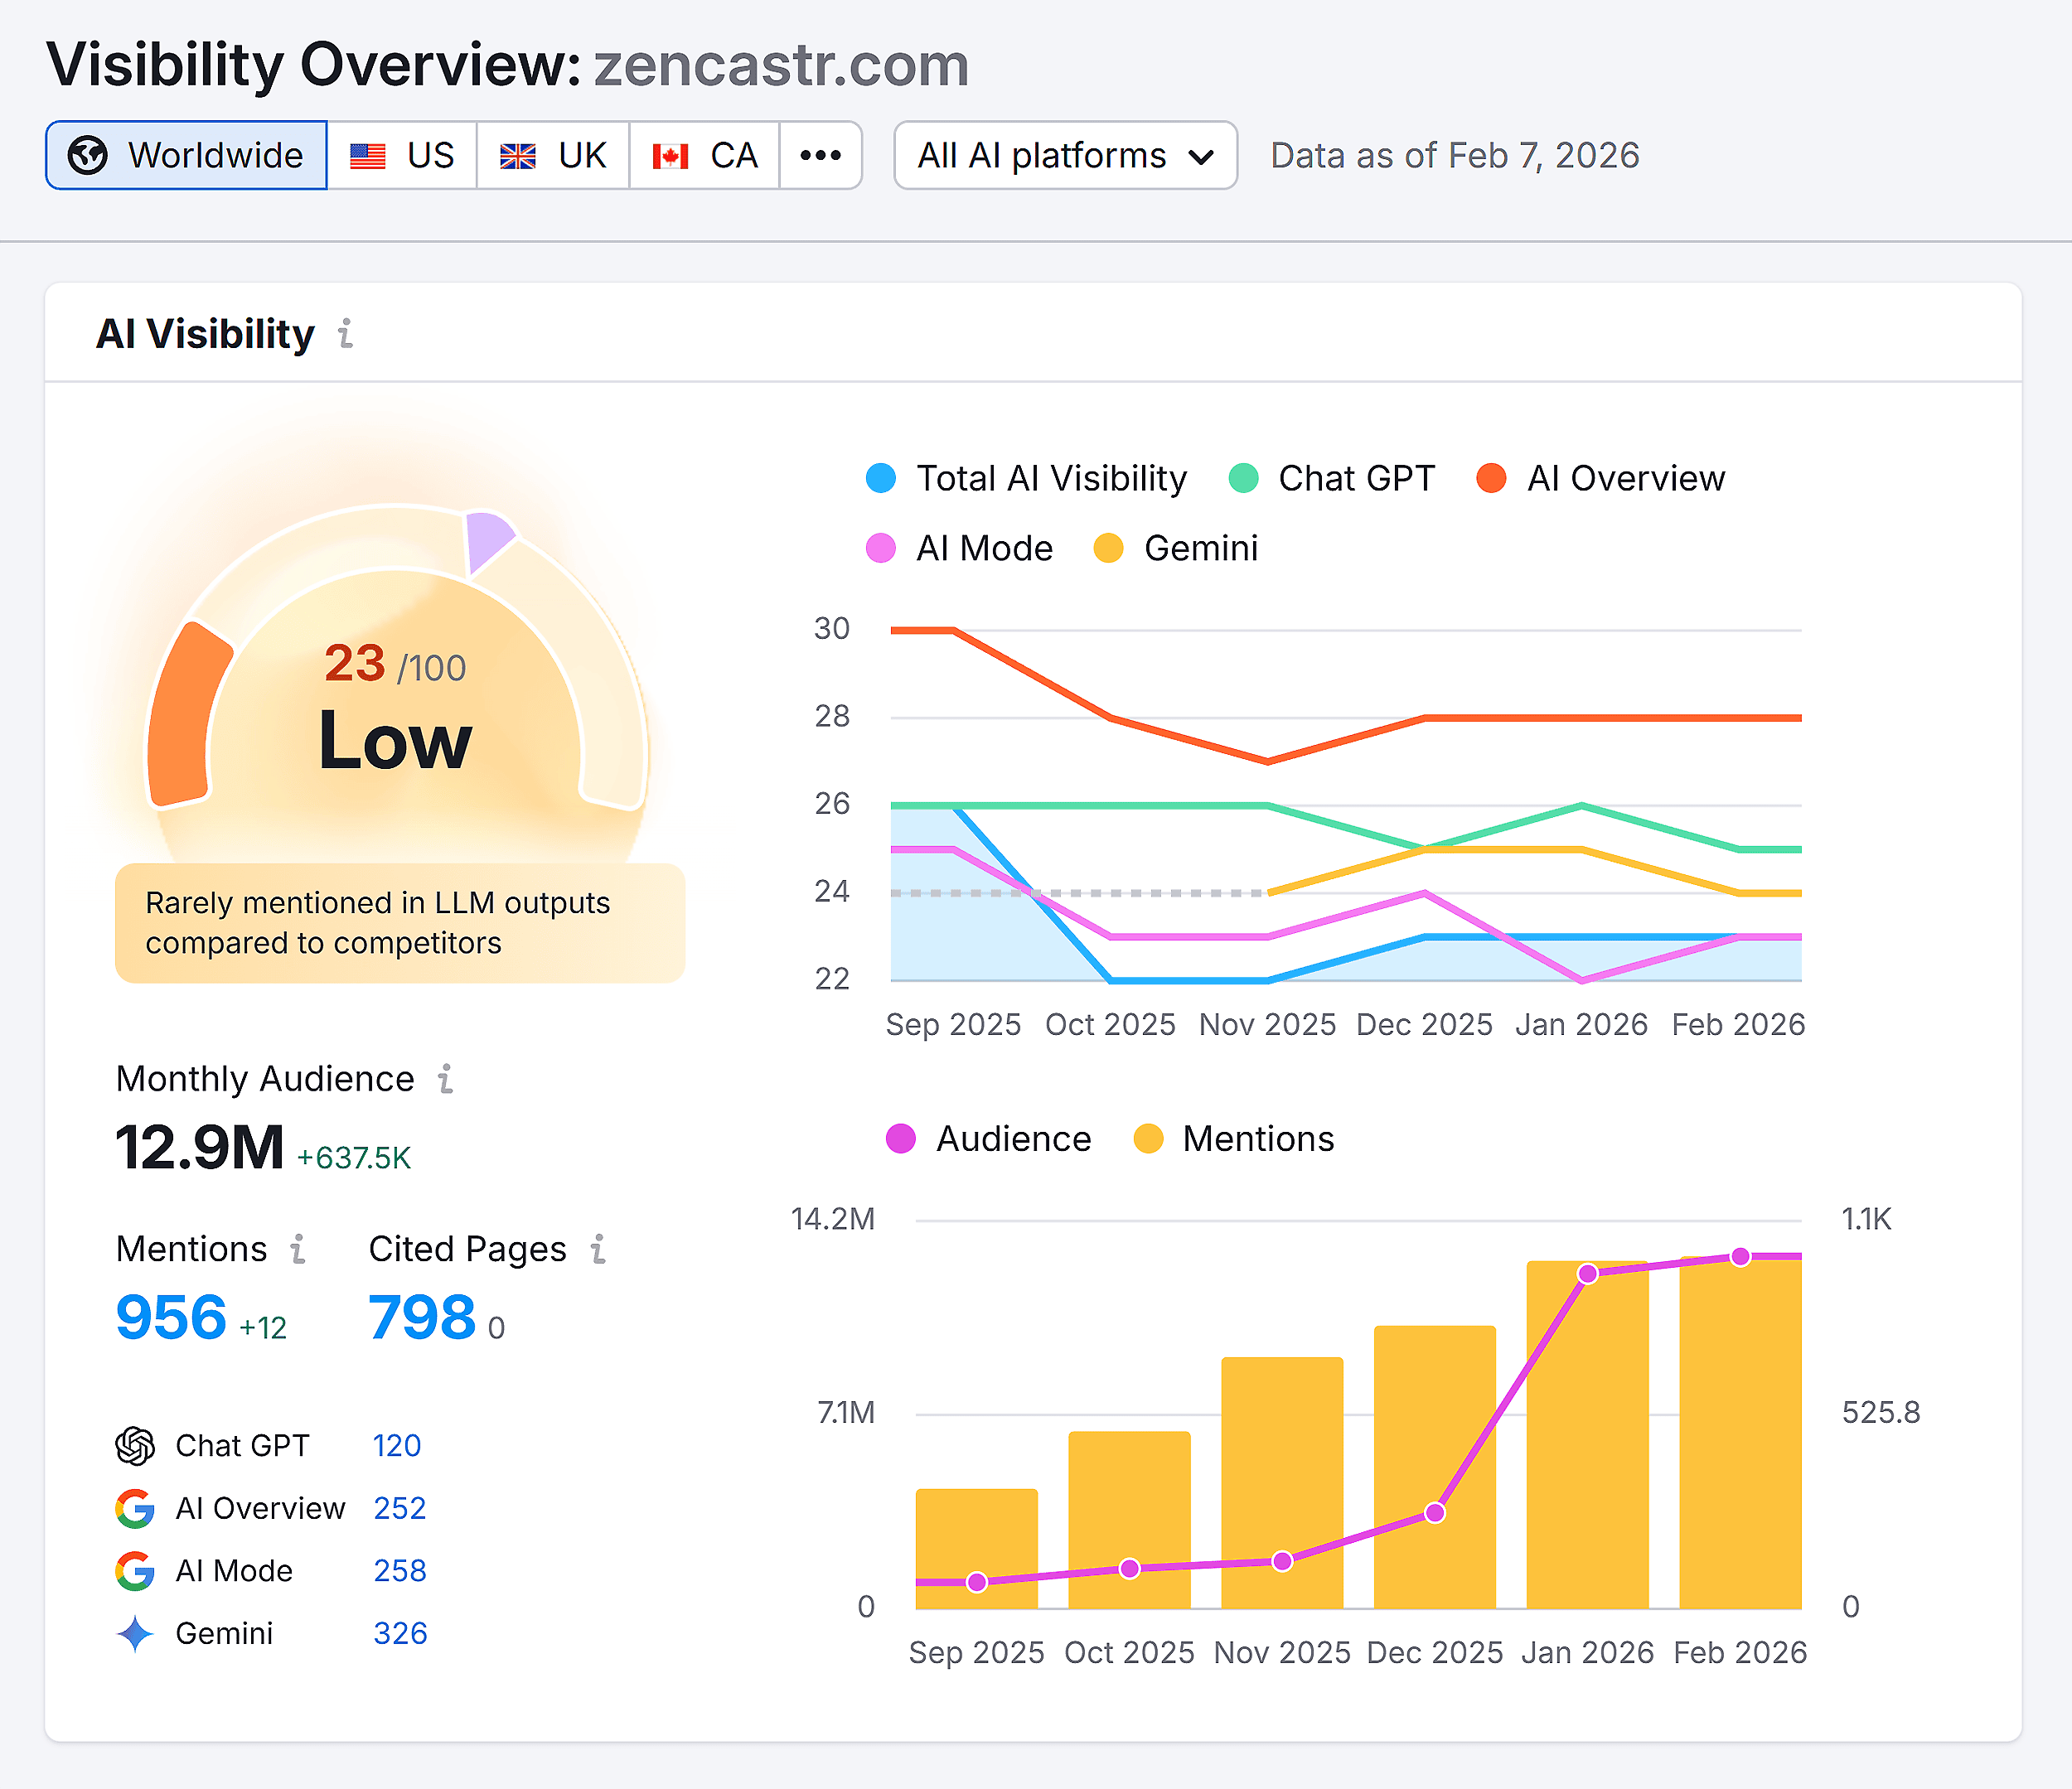Click the globe icon on Worldwide filter
The height and width of the screenshot is (1789, 2072).
(89, 155)
